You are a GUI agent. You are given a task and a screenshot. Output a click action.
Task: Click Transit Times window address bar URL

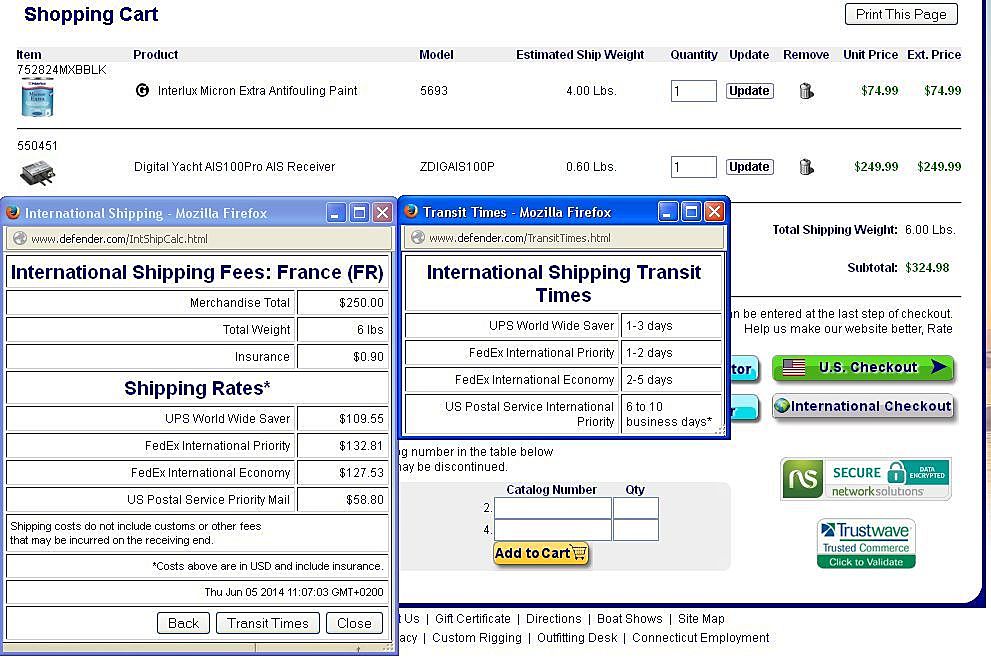[520, 238]
